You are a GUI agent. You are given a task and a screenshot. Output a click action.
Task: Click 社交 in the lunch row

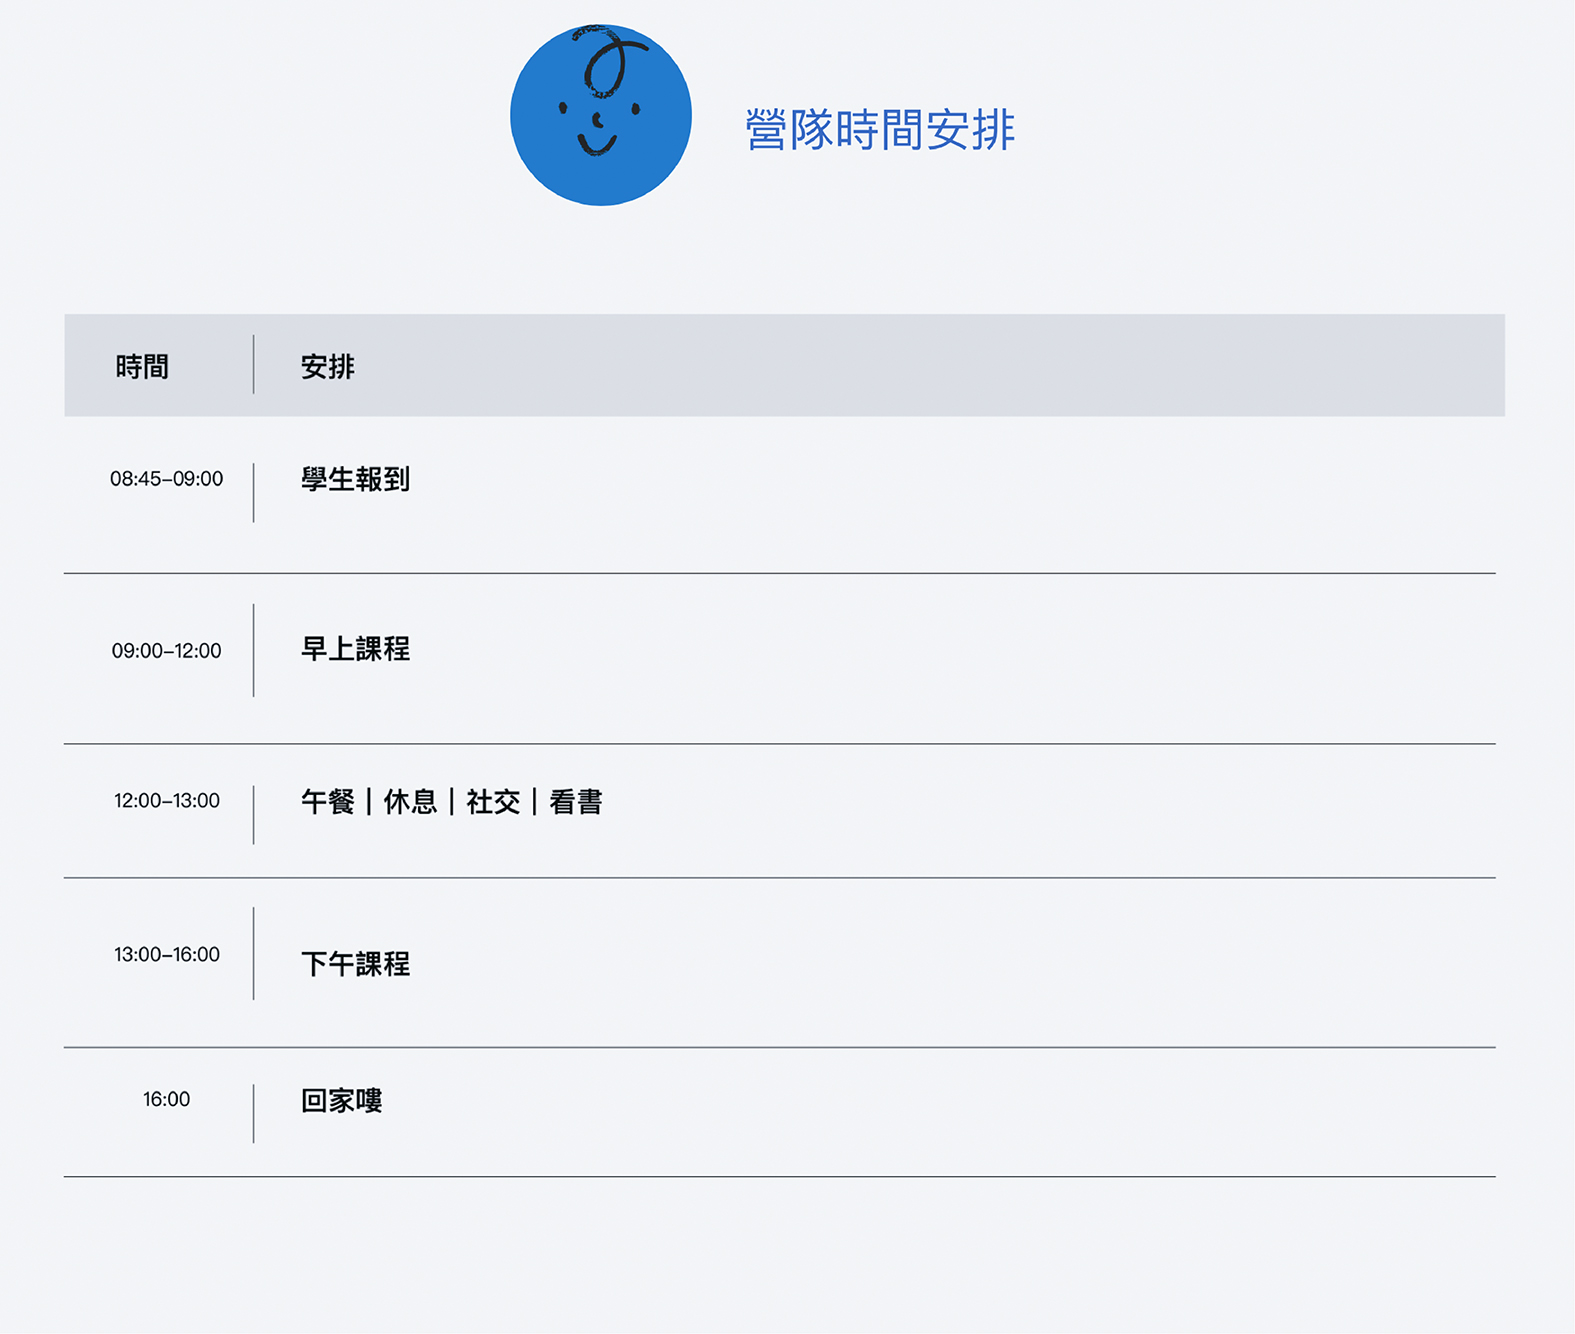tap(493, 802)
